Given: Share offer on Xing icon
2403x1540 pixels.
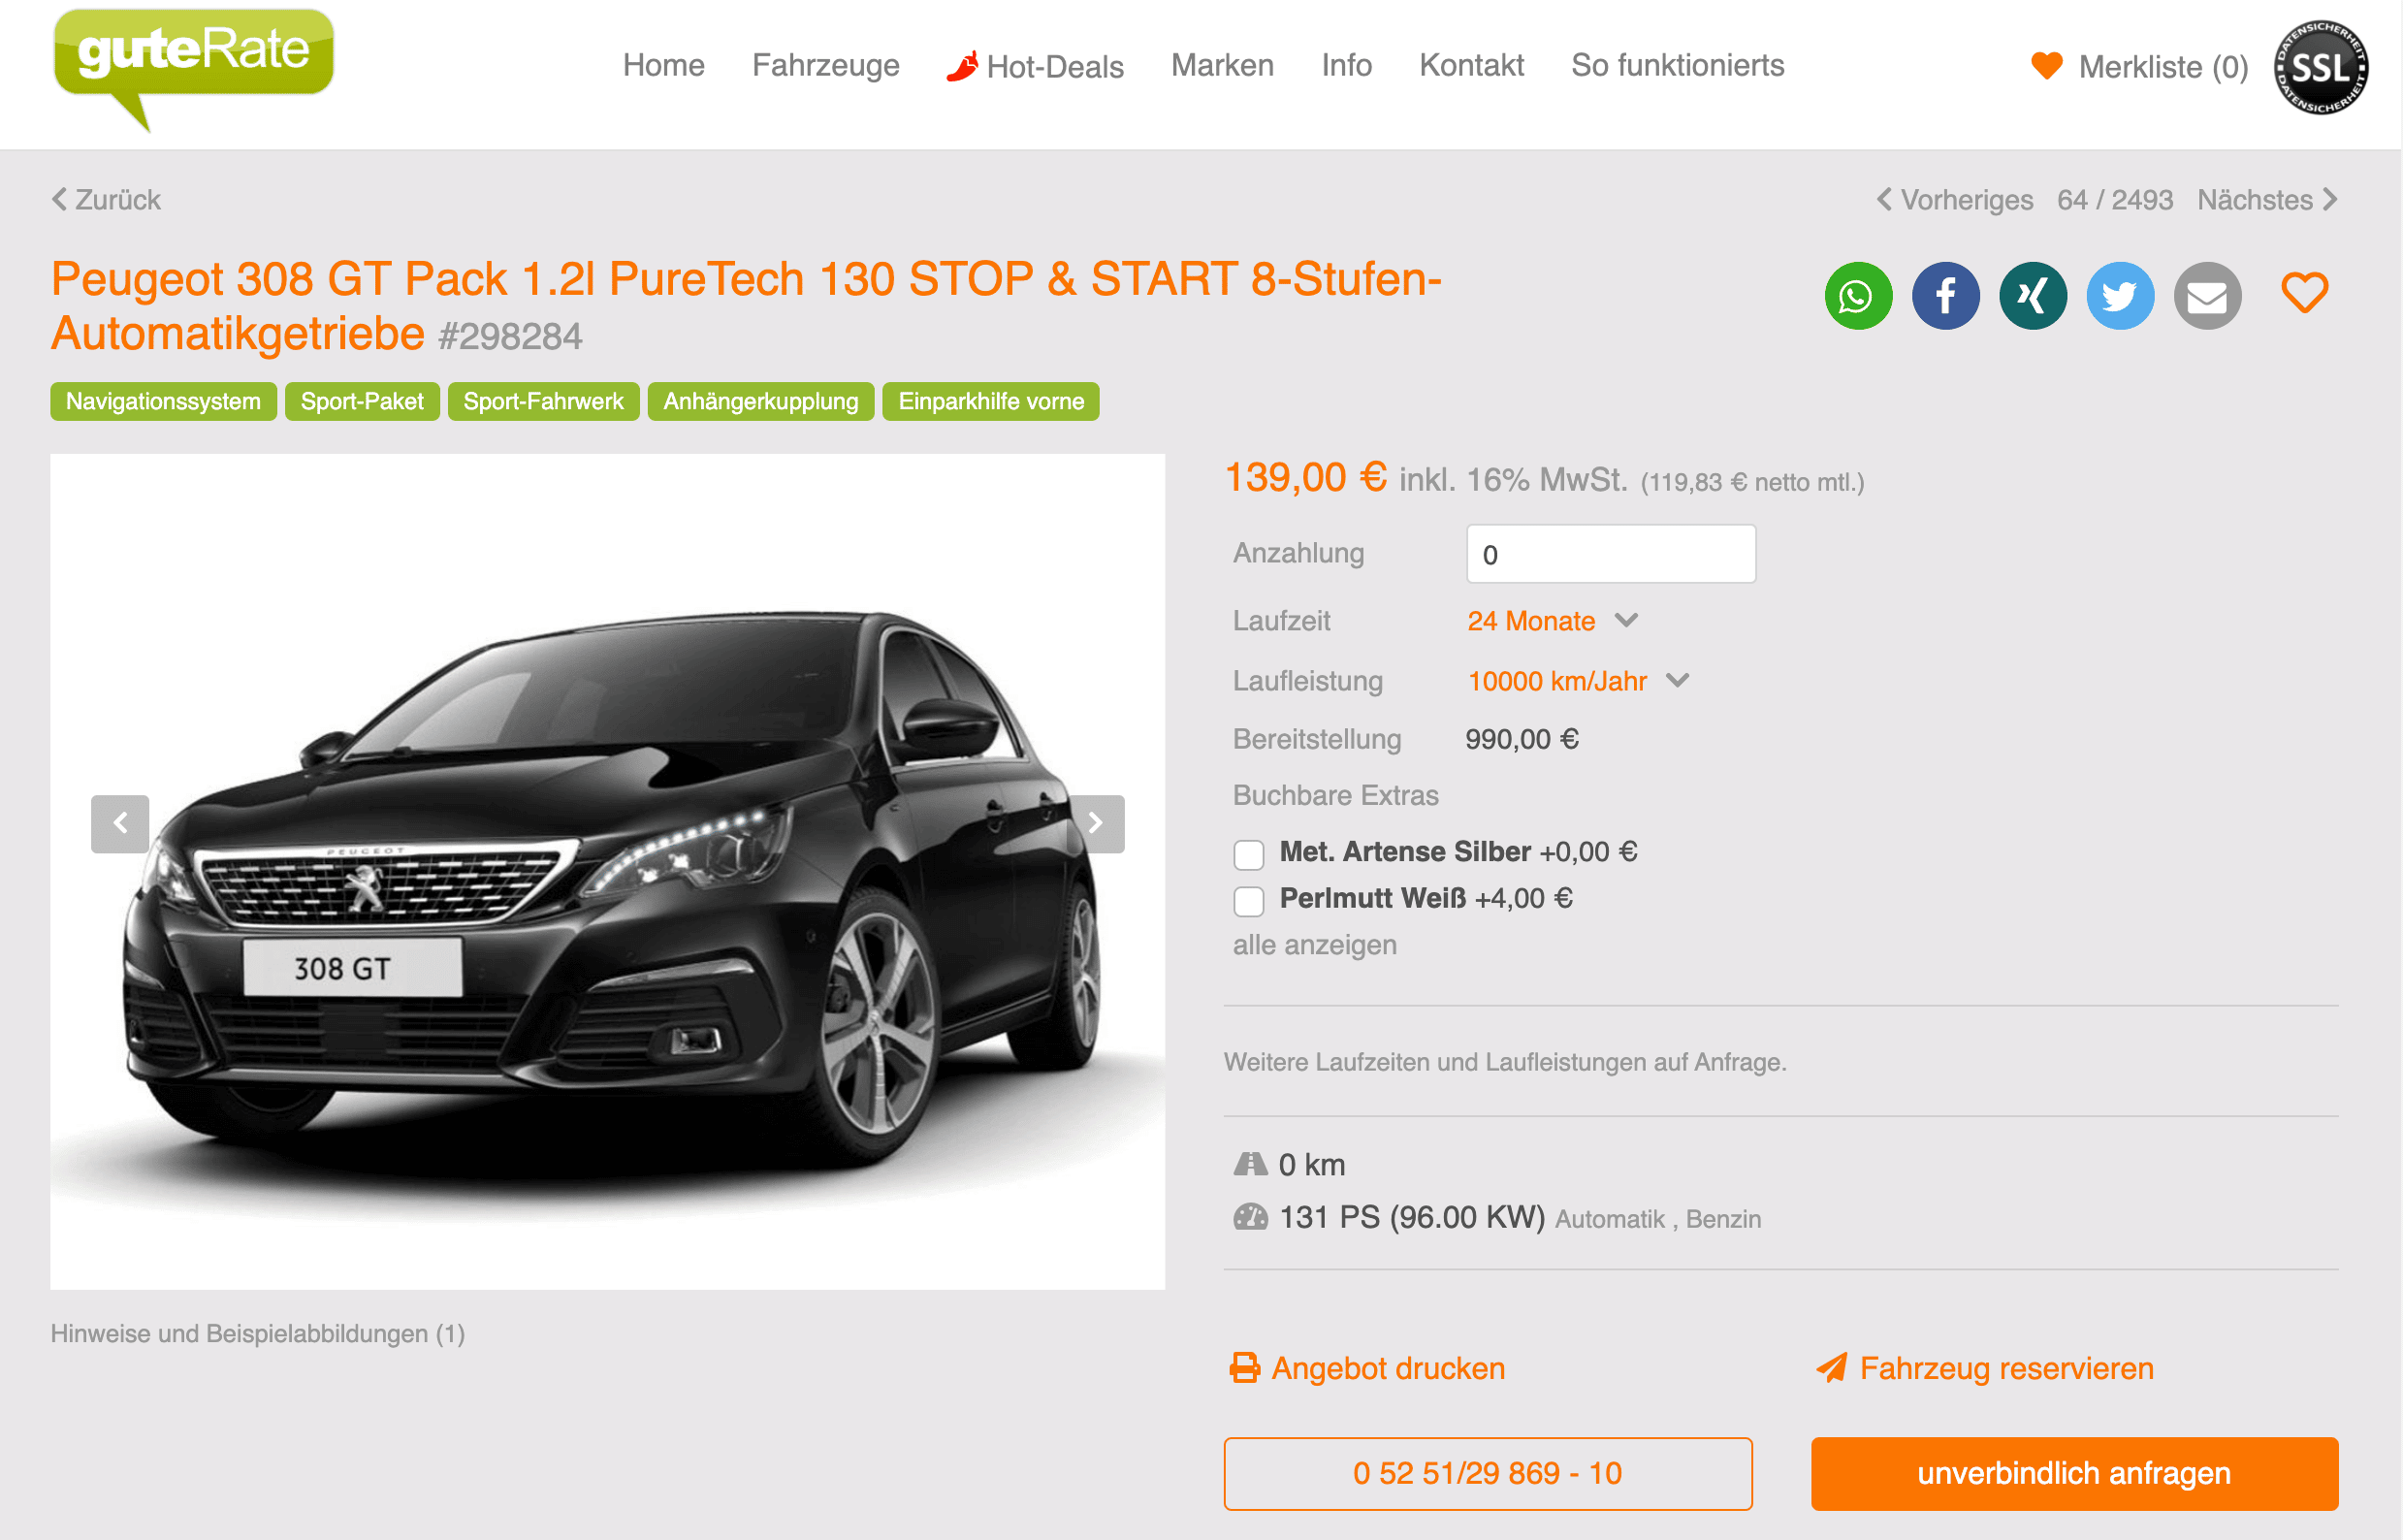Looking at the screenshot, I should (x=2032, y=296).
